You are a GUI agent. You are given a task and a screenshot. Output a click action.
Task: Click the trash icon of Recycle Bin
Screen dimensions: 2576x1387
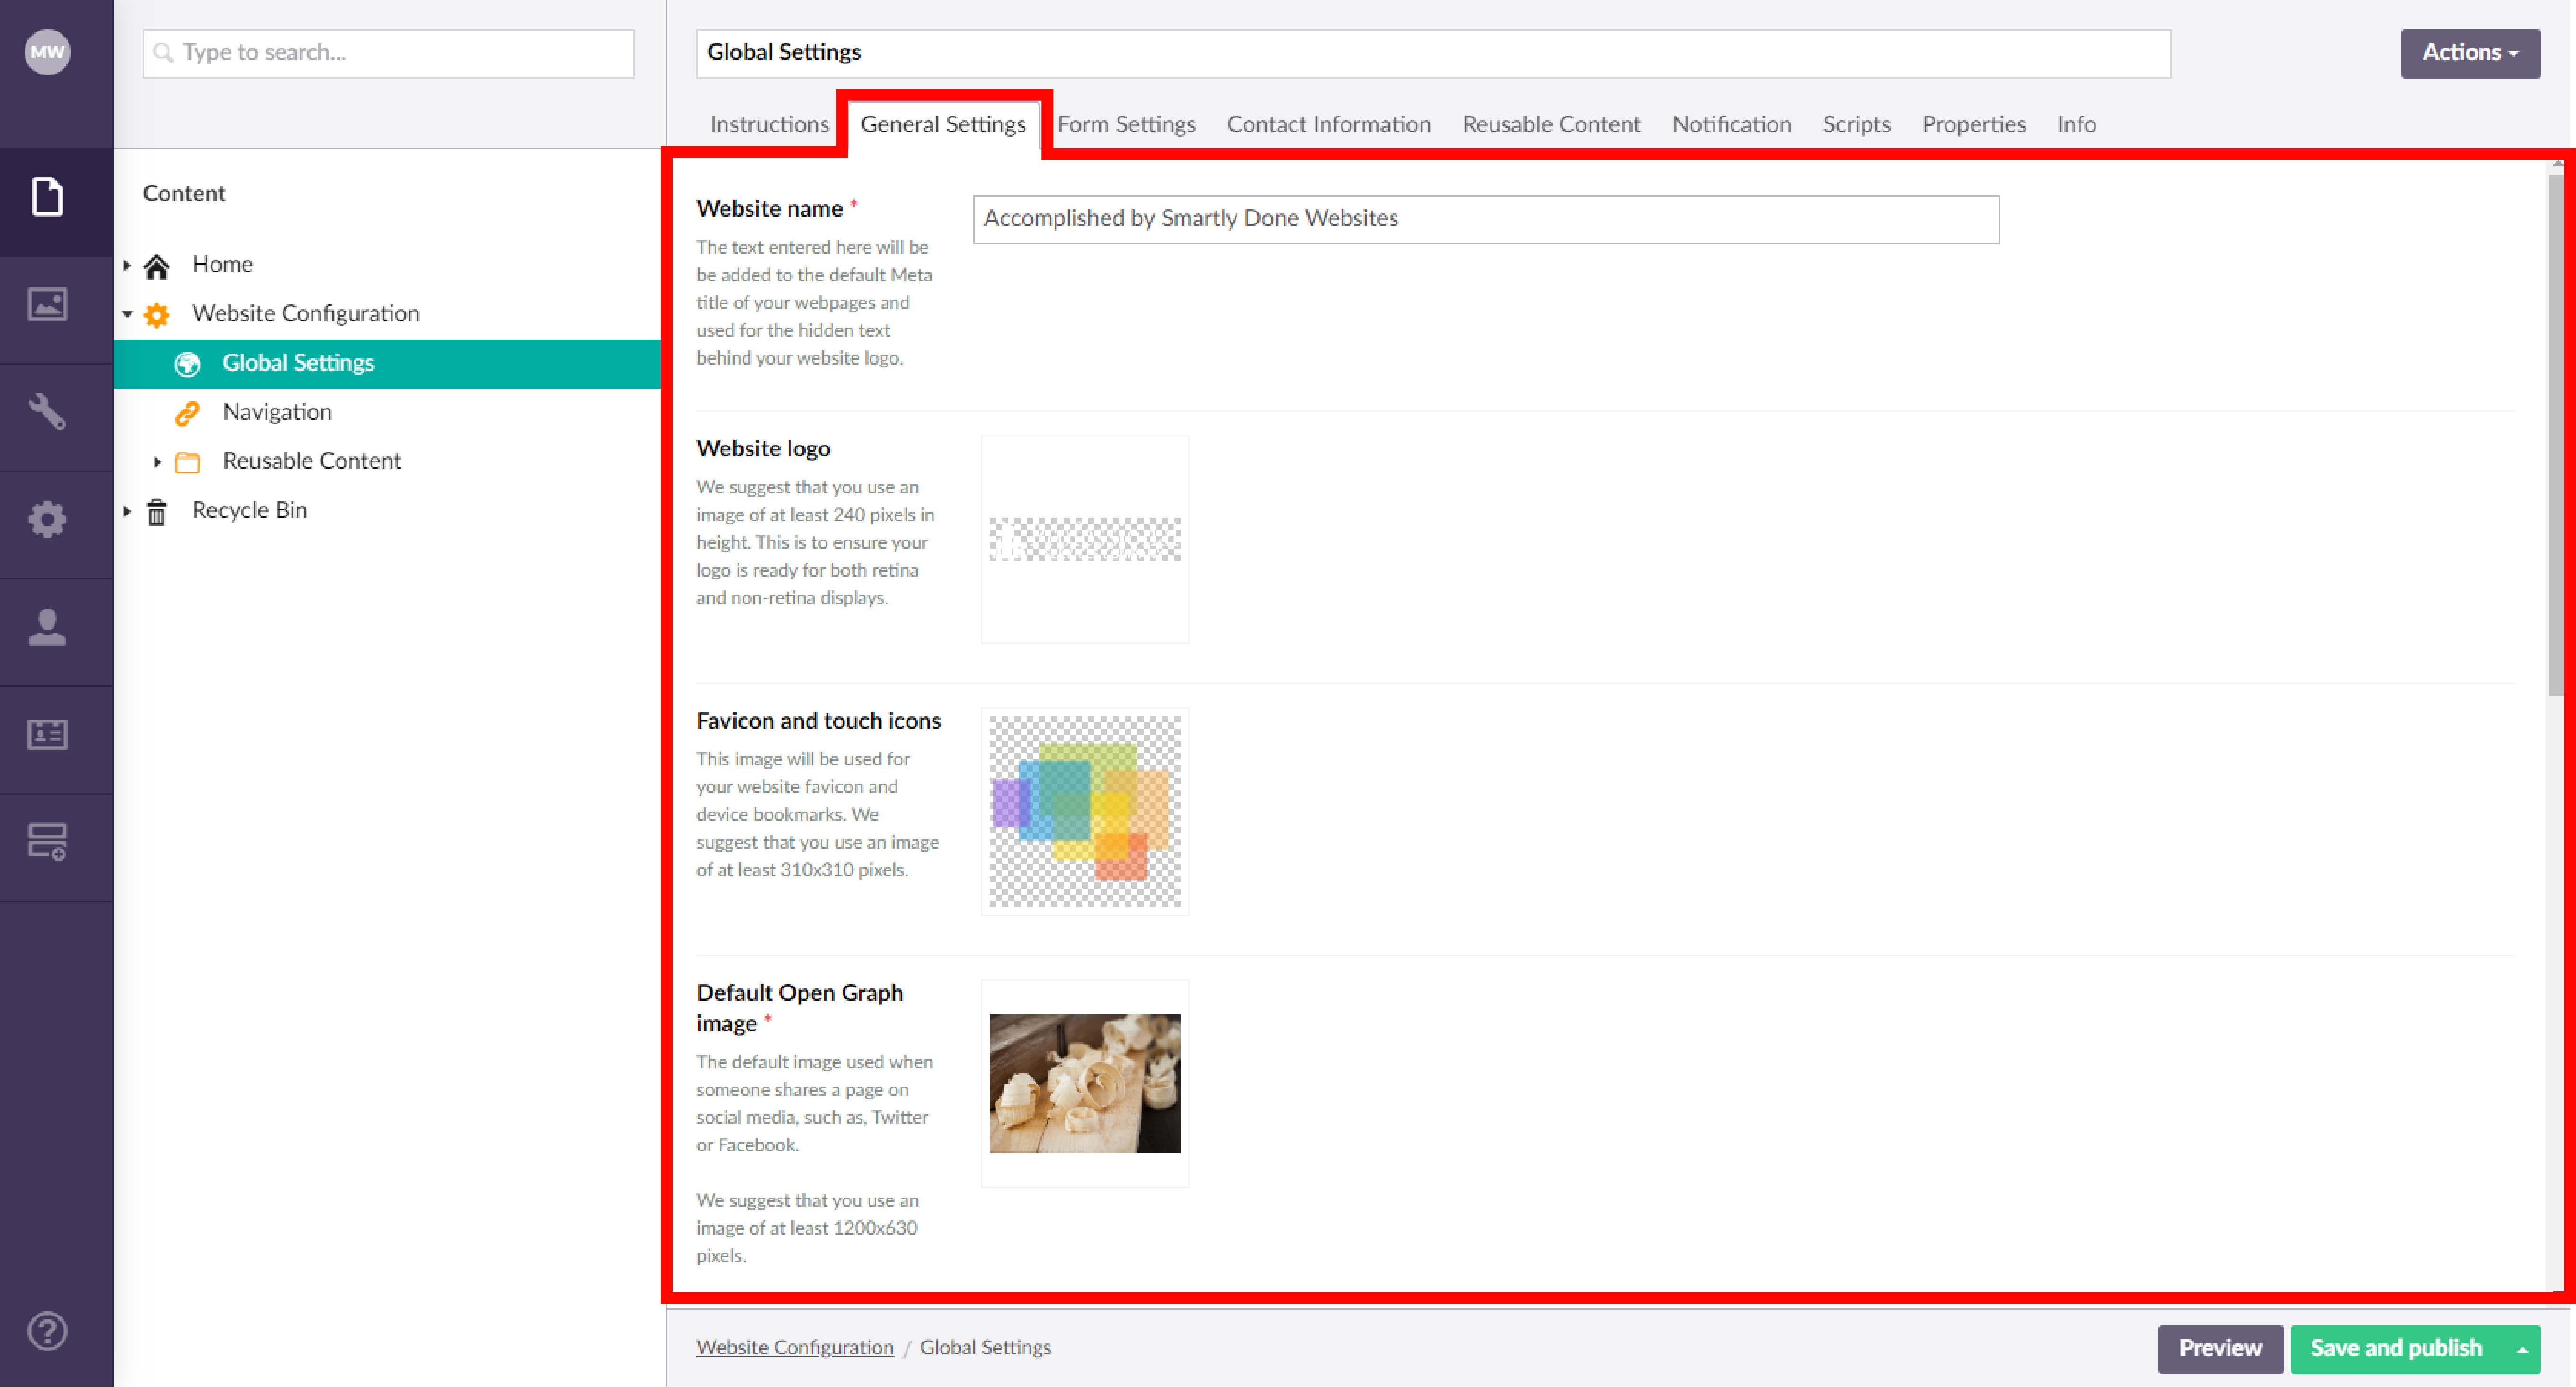pyautogui.click(x=157, y=512)
